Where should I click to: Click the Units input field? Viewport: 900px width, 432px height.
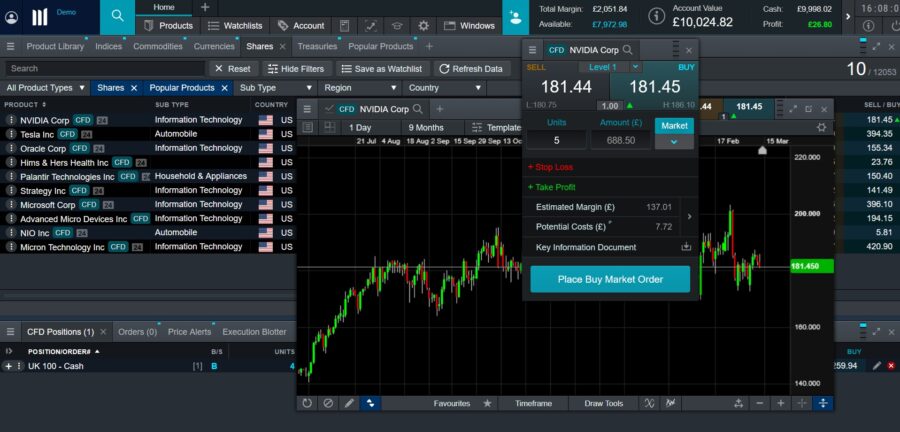557,140
